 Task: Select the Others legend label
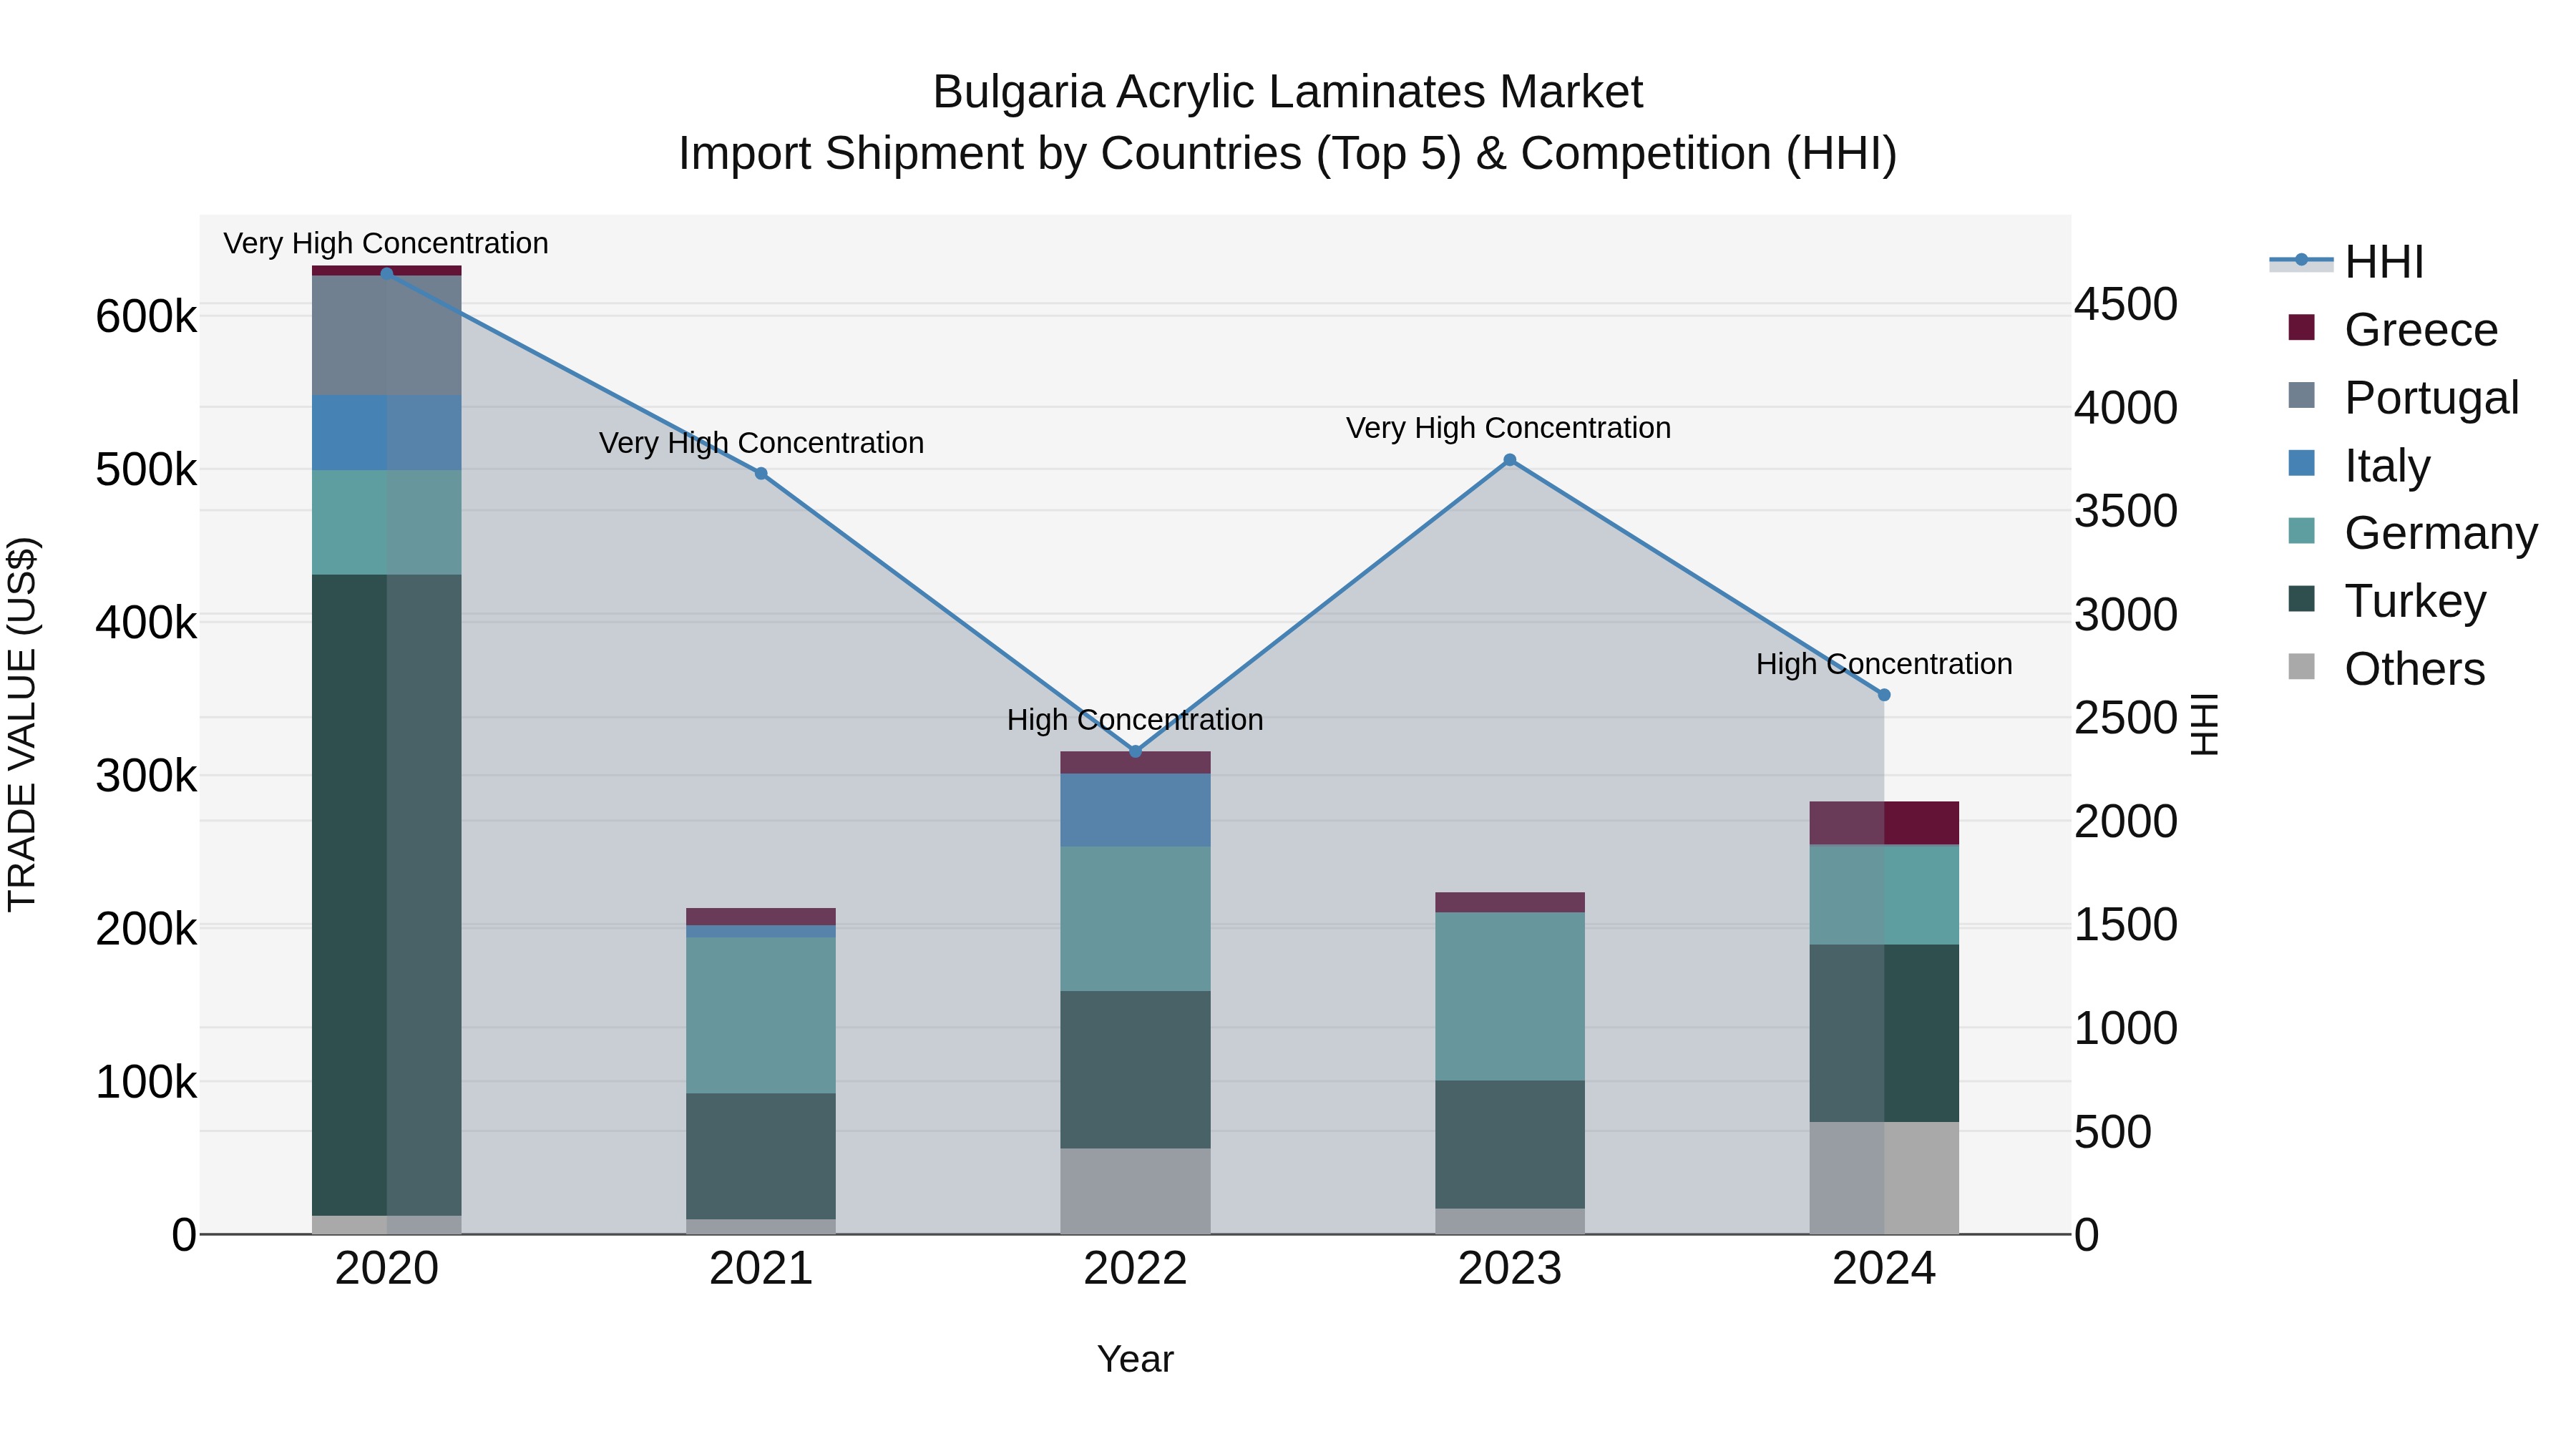(2415, 669)
